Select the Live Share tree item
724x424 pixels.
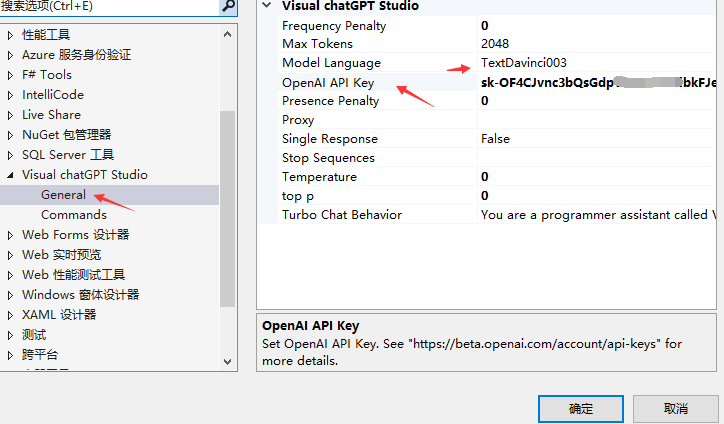tap(51, 115)
